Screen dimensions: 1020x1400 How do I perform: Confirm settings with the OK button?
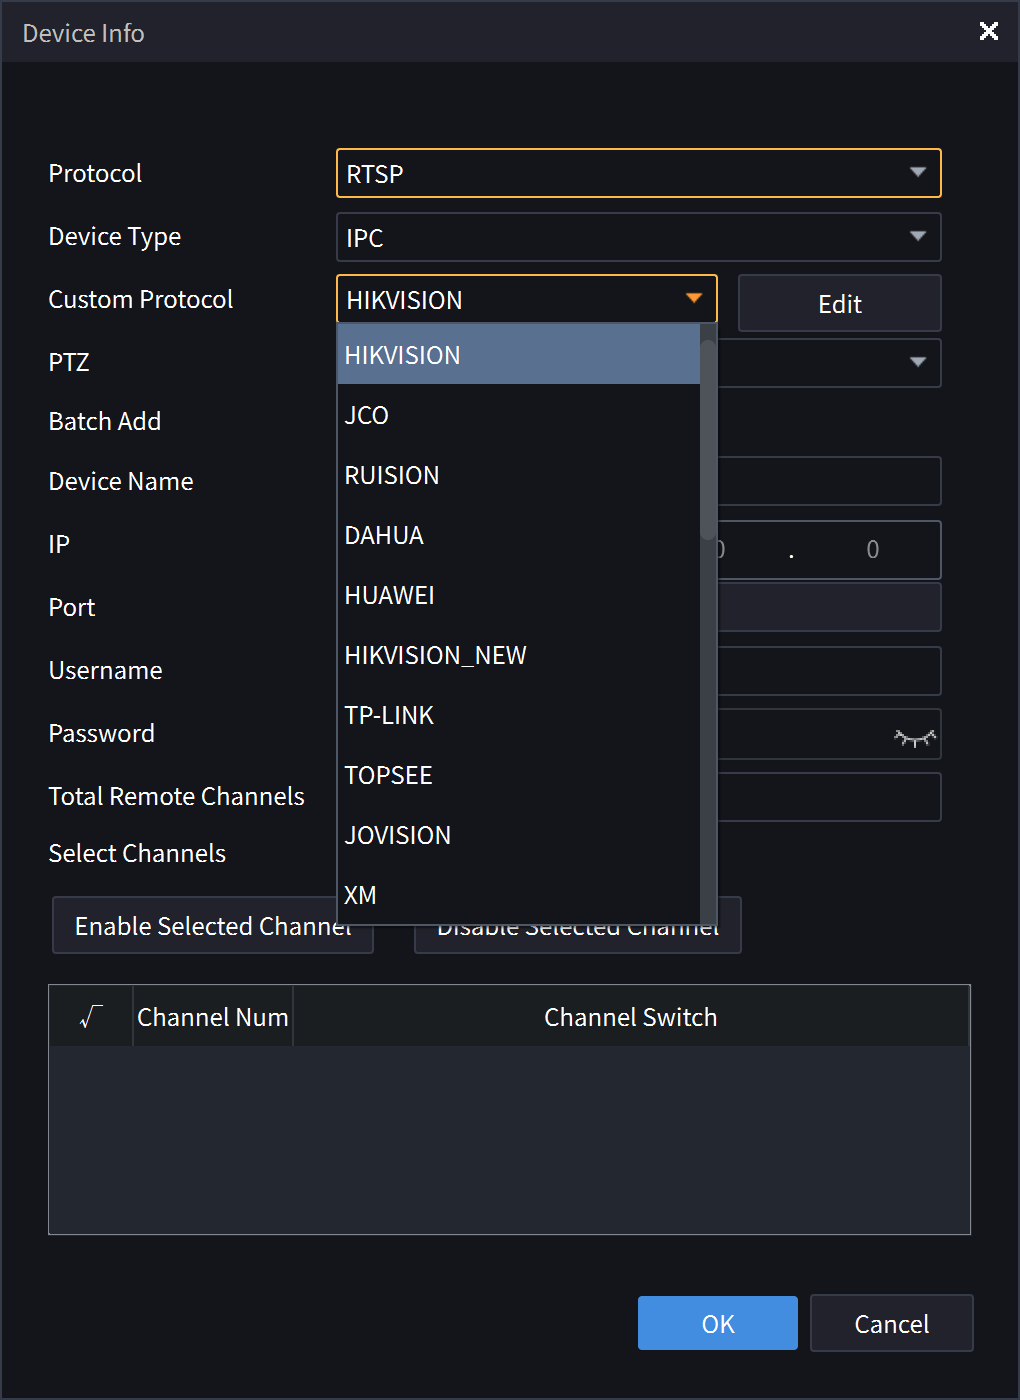(717, 1322)
